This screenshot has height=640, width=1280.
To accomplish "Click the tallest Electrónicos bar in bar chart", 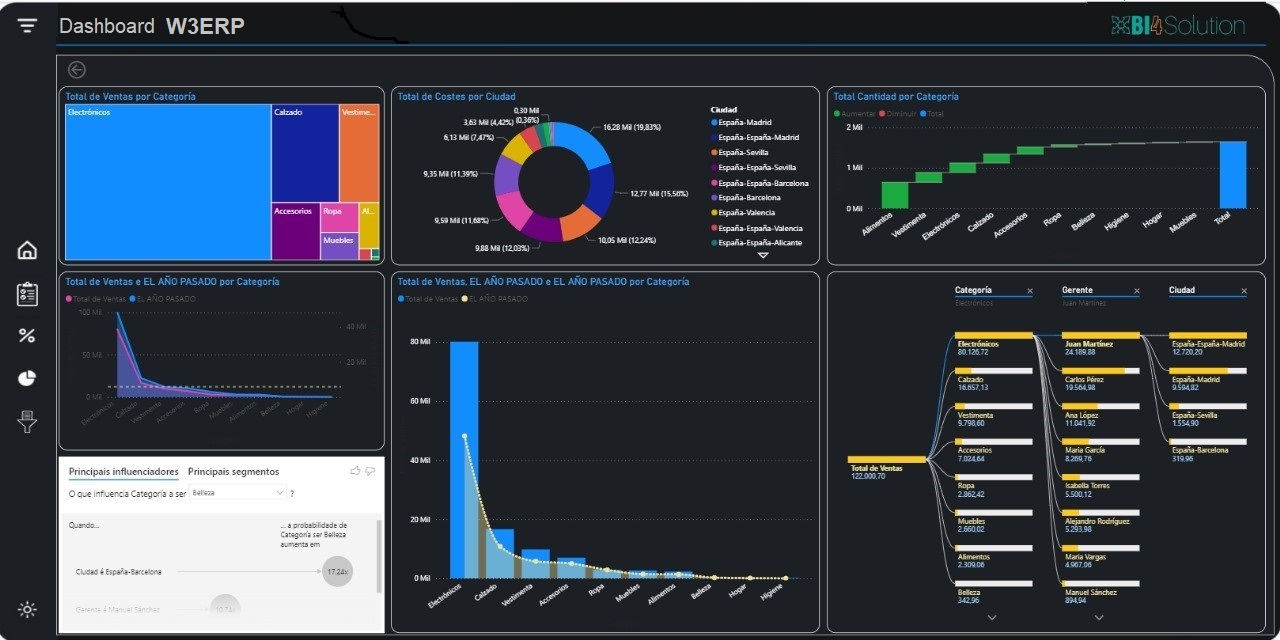I will [x=464, y=460].
